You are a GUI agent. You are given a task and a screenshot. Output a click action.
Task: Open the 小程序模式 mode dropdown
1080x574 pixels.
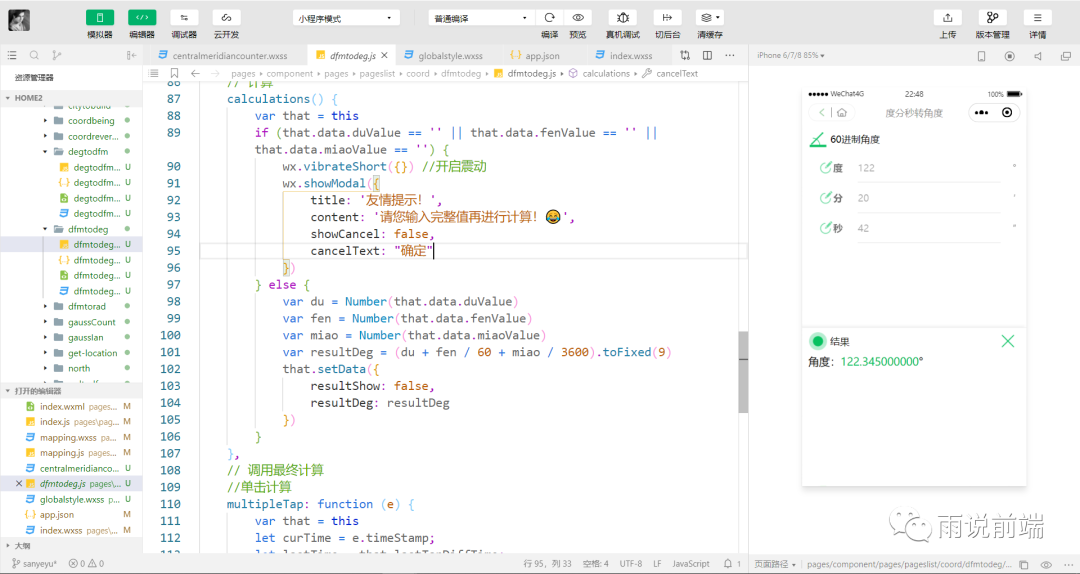[346, 18]
